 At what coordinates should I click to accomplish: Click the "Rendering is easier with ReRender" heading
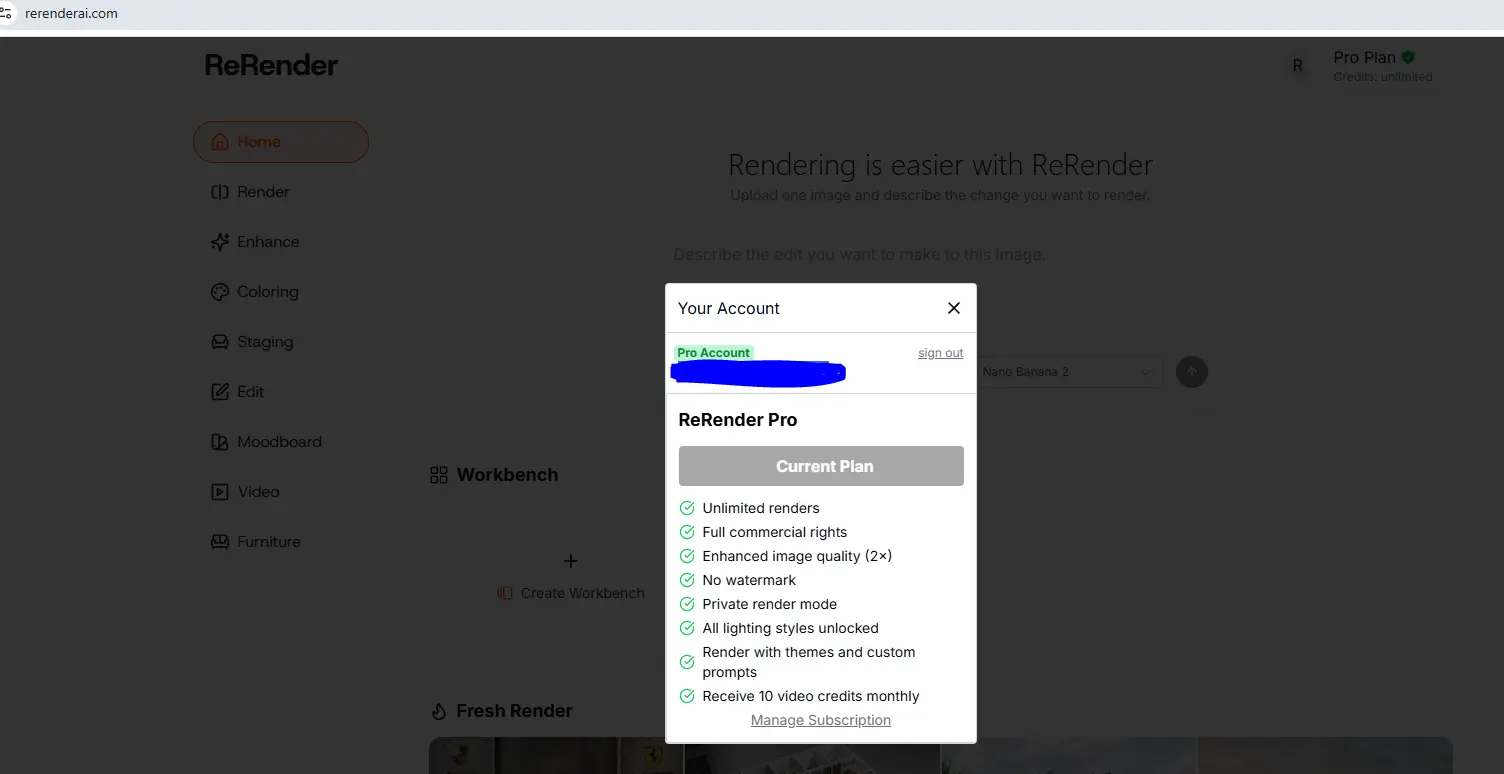pyautogui.click(x=940, y=164)
